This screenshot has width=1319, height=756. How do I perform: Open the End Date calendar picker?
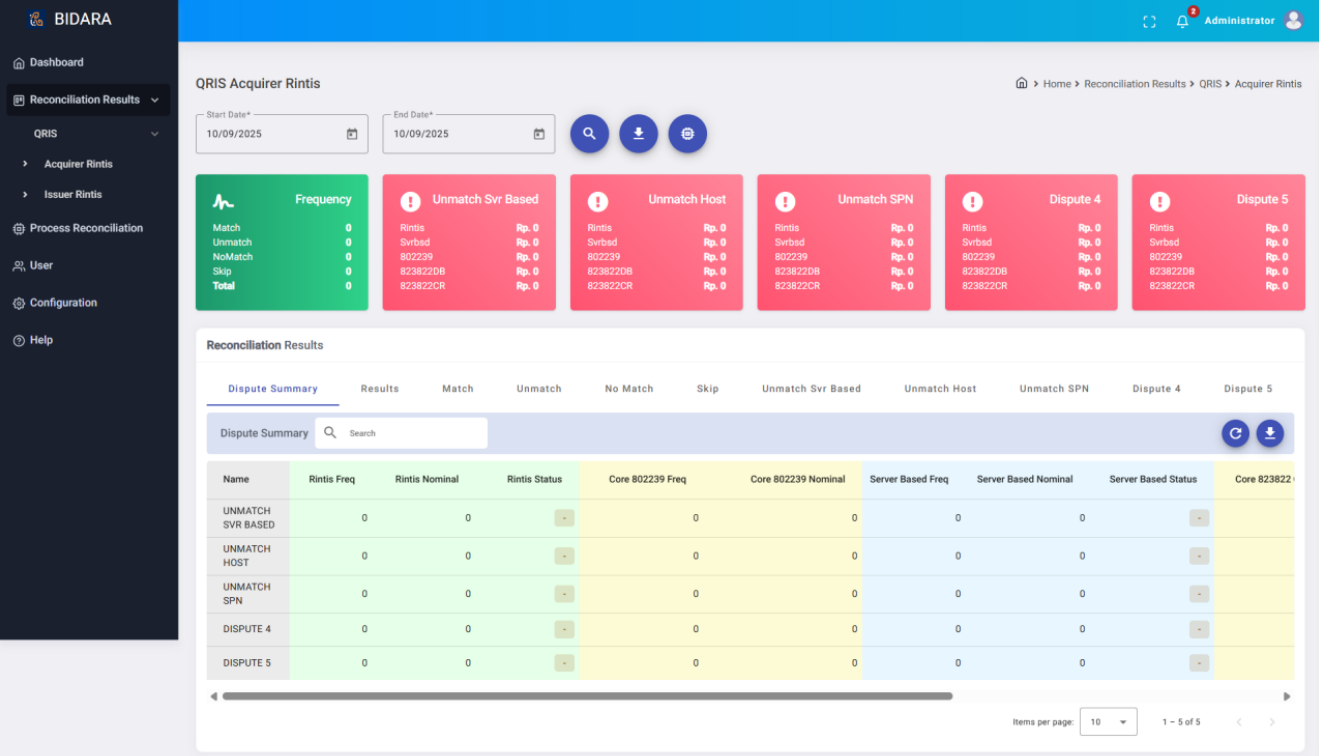[x=539, y=134]
